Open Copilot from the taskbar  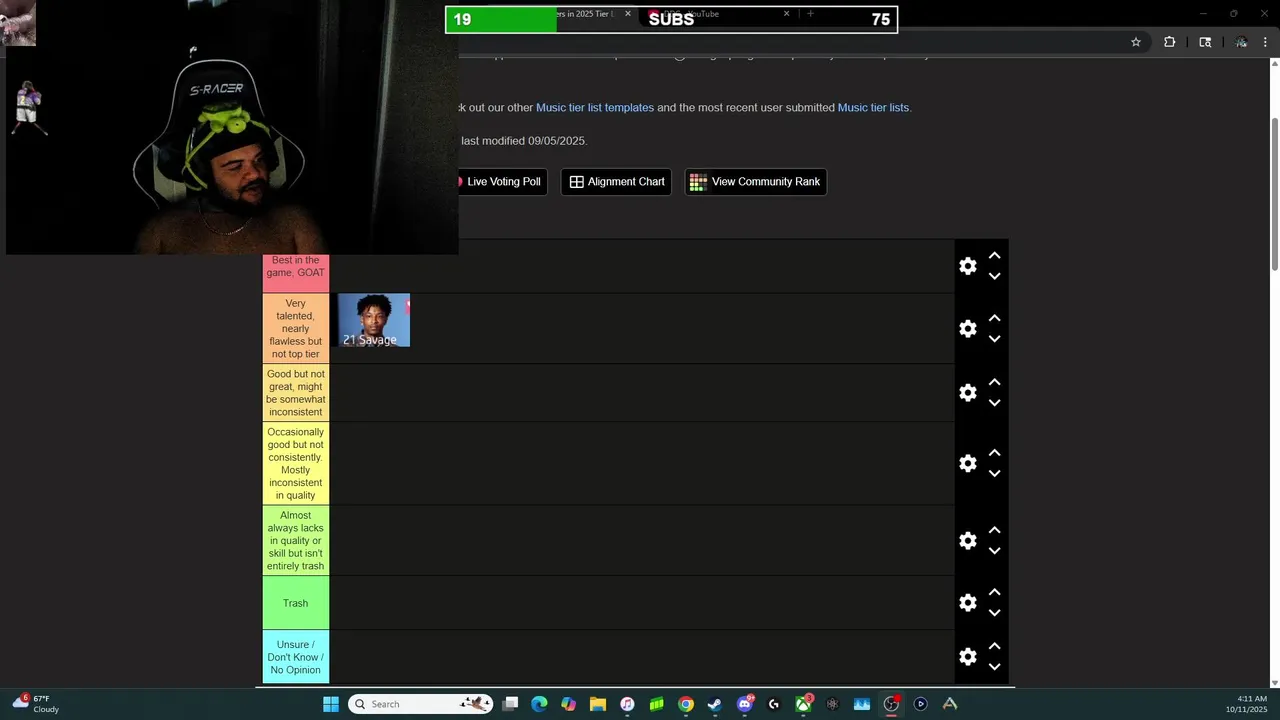point(568,704)
